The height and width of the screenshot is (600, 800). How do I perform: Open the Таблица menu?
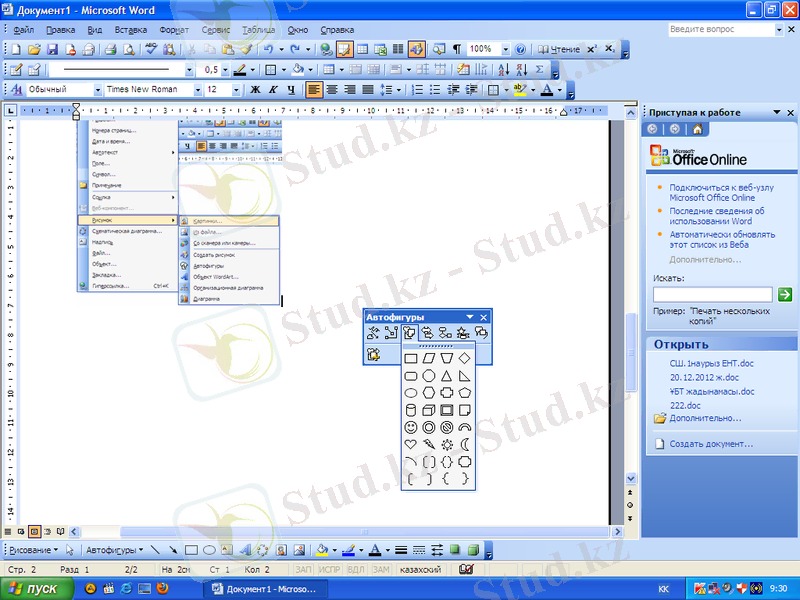[x=258, y=30]
